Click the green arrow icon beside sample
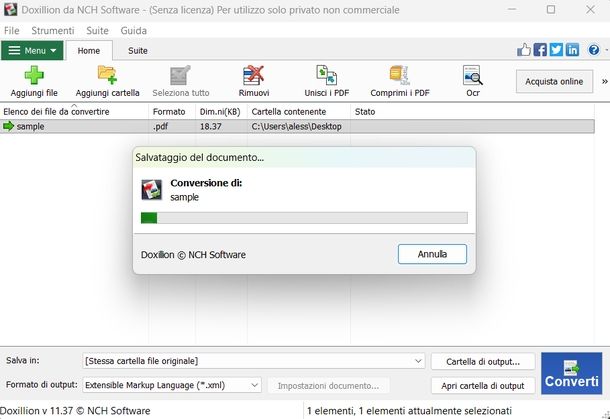 click(x=8, y=126)
